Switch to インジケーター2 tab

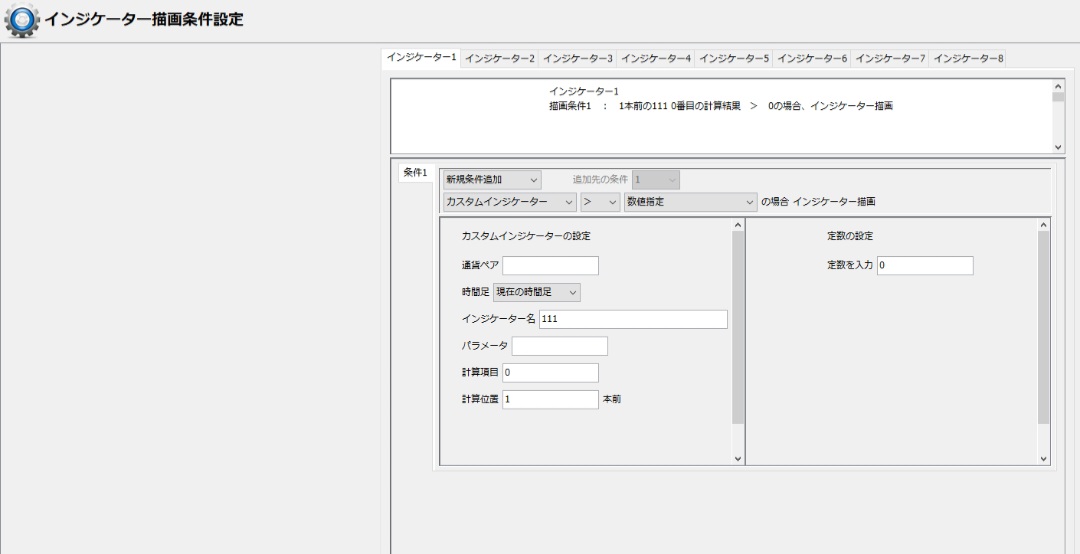[x=499, y=59]
